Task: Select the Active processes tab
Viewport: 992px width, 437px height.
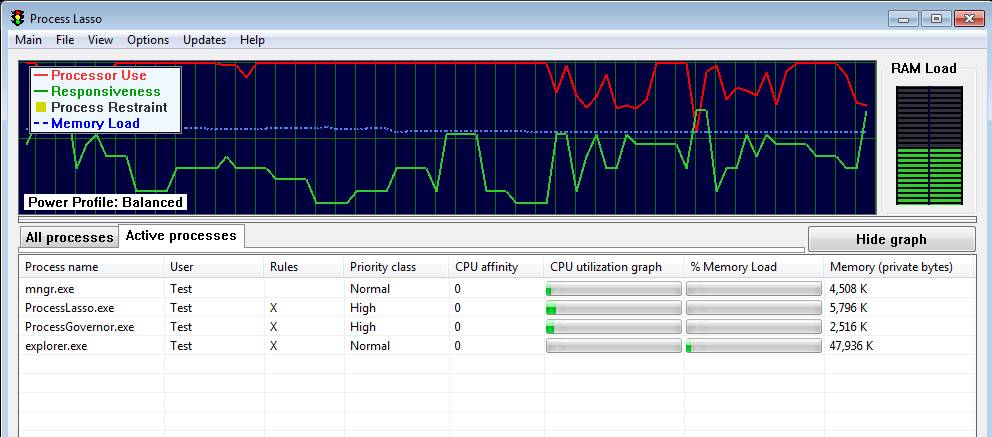Action: coord(181,236)
